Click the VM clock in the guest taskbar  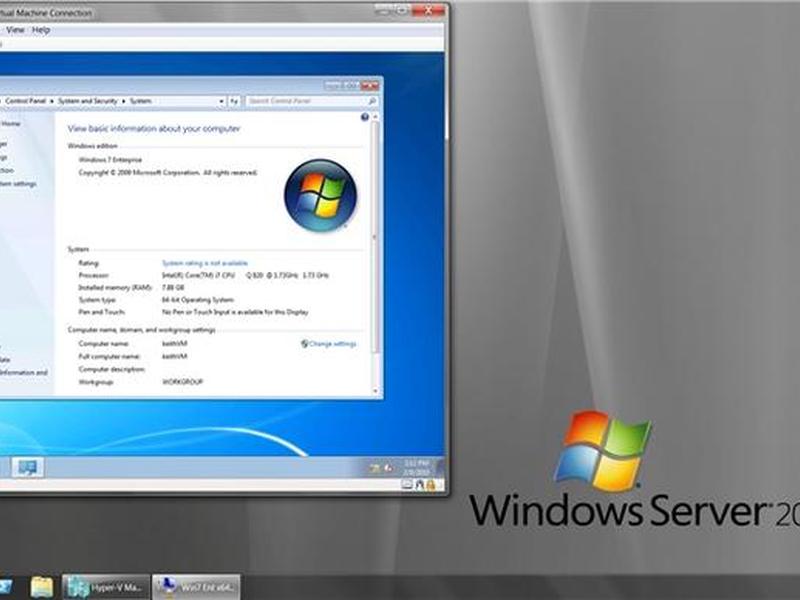(417, 467)
